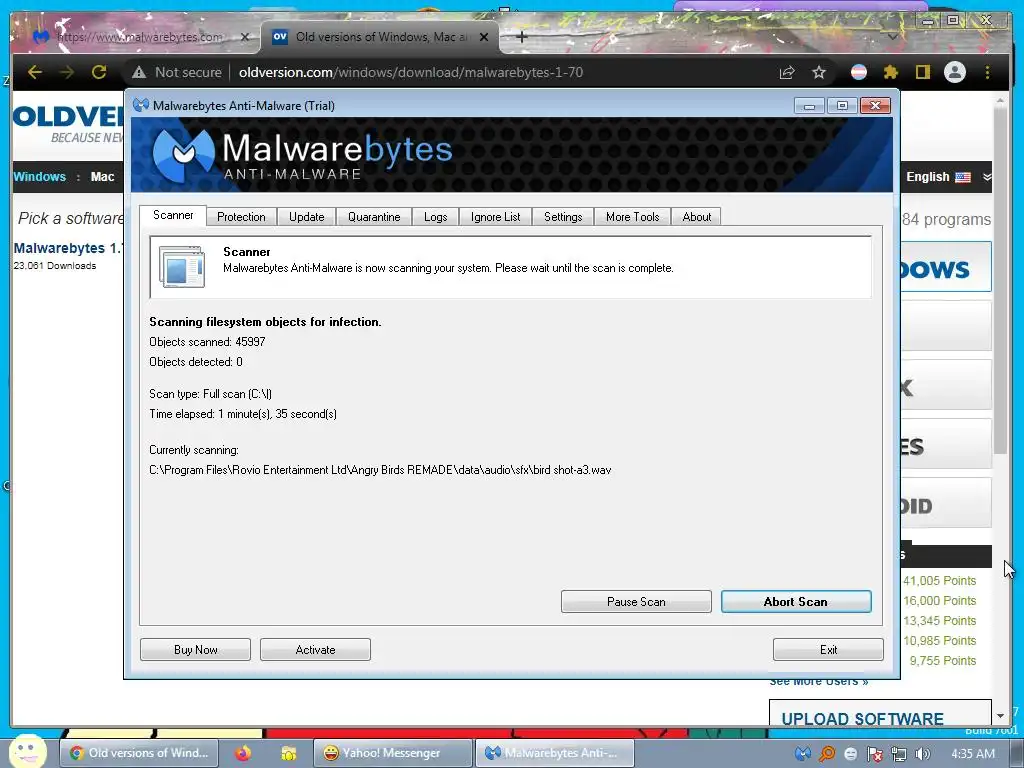Screen dimensions: 1024x768
Task: Open a new Chrome tab
Action: 522,37
